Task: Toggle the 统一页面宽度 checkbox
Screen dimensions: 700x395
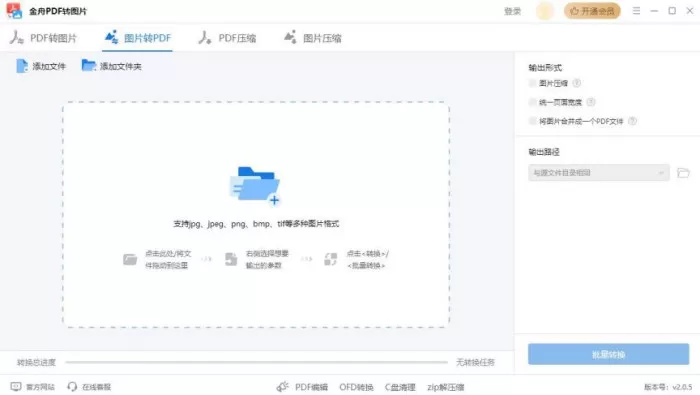Action: (x=532, y=102)
